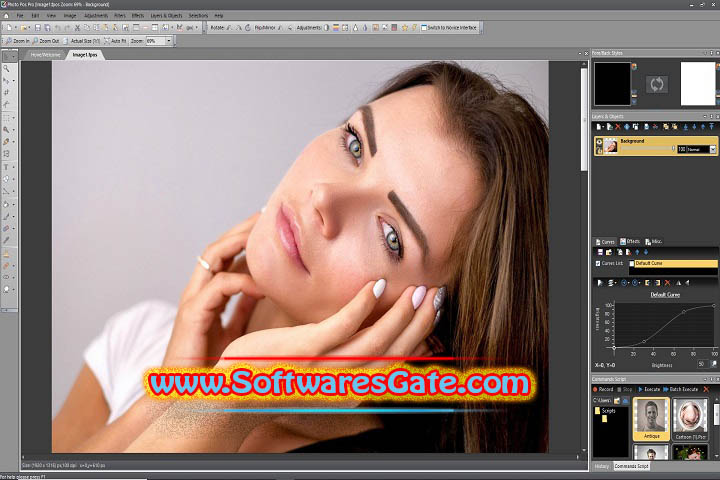
Task: Open the Selections menu
Action: tap(198, 16)
